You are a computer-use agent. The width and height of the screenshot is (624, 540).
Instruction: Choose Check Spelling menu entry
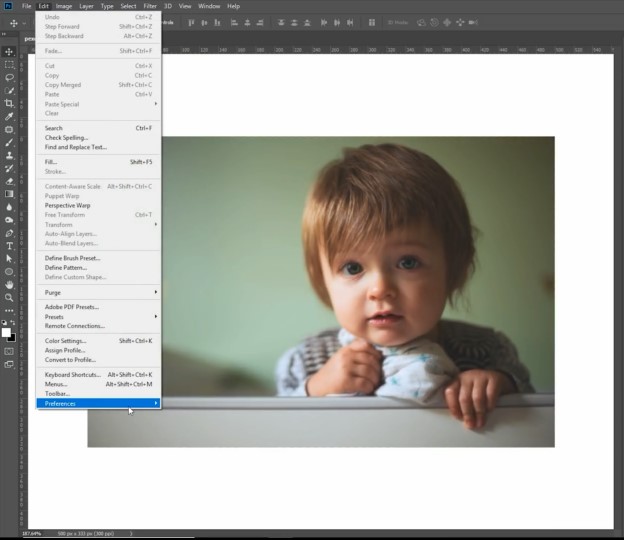[x=98, y=138]
